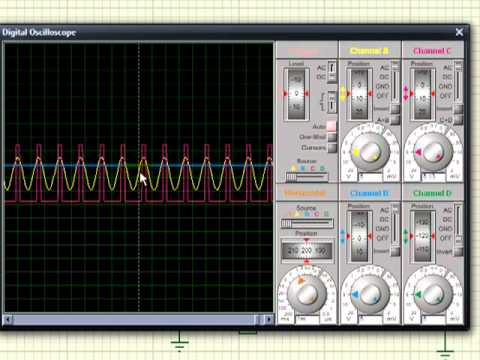Viewport: 480px width, 360px height.
Task: Click the Channel A Position thumbwheel
Action: point(359,94)
